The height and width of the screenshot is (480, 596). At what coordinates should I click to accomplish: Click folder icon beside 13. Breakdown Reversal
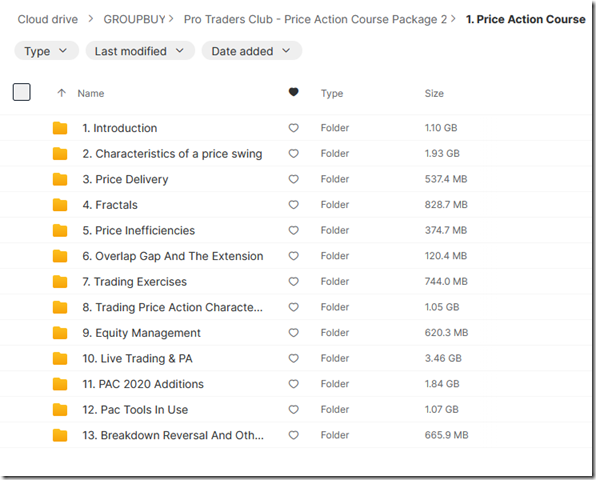coord(60,435)
